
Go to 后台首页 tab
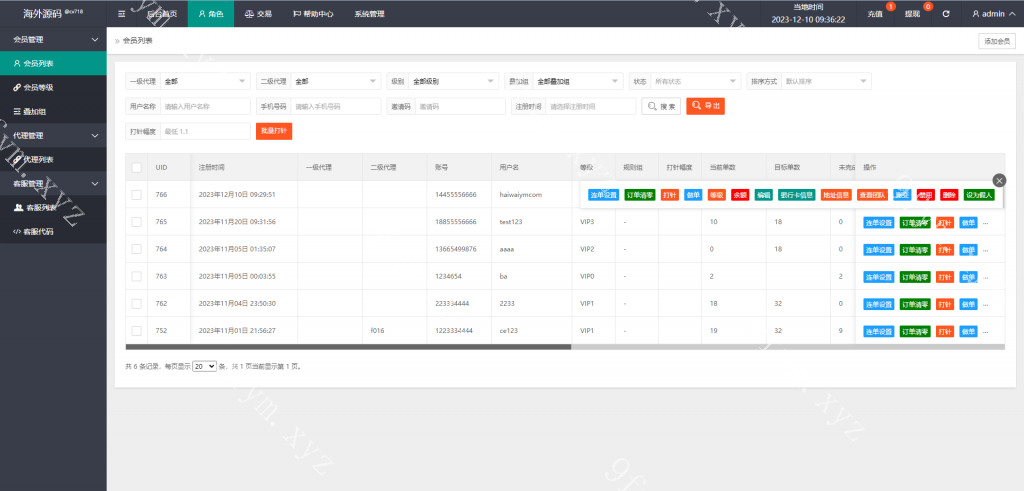point(162,14)
